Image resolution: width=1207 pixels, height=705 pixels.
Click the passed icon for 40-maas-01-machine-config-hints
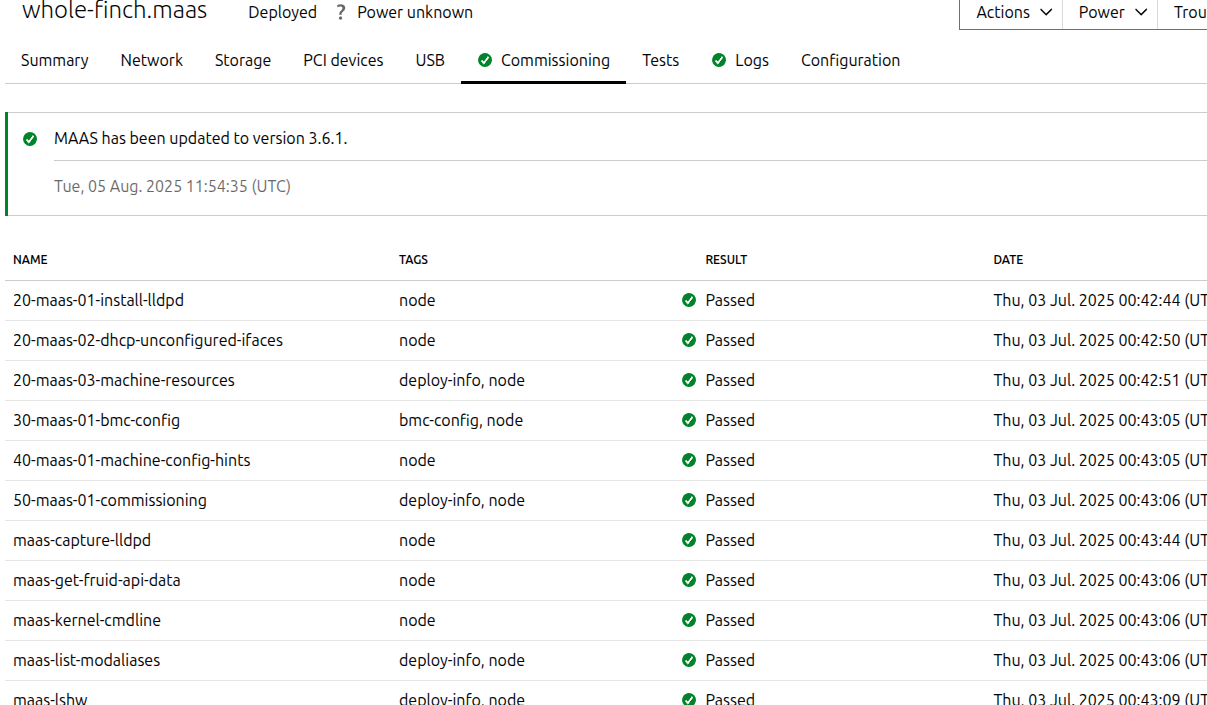(x=689, y=460)
